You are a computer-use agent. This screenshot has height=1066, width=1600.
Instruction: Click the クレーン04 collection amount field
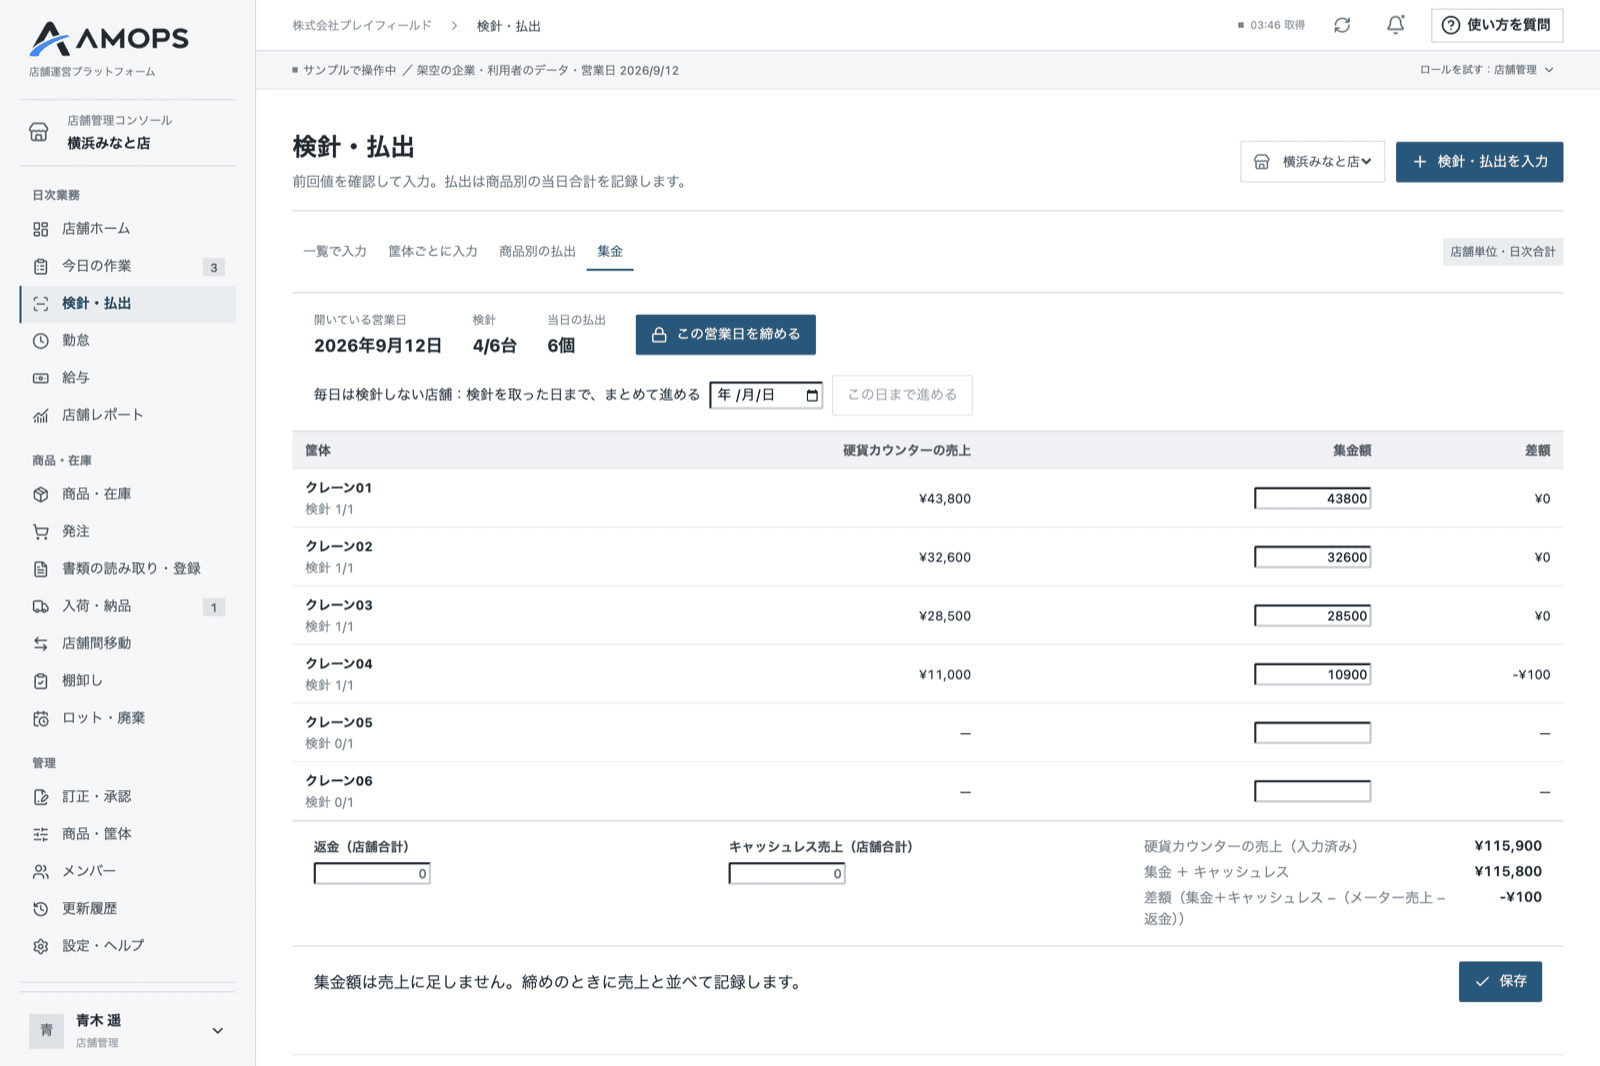(1312, 675)
